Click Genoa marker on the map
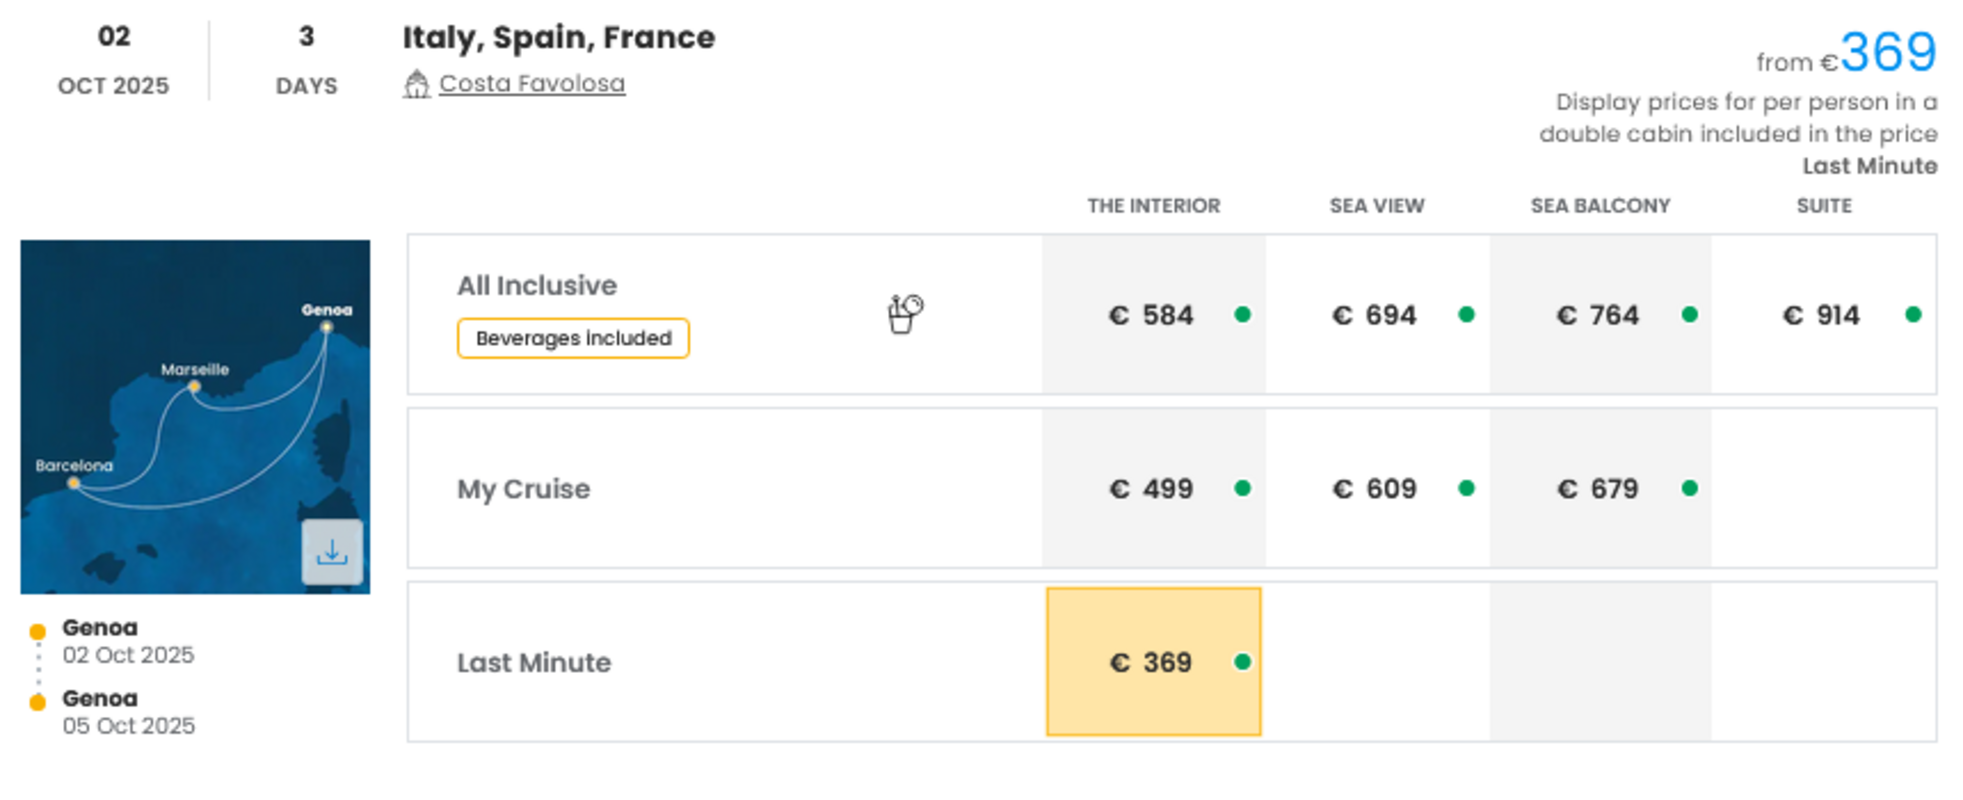1963x800 pixels. [326, 327]
